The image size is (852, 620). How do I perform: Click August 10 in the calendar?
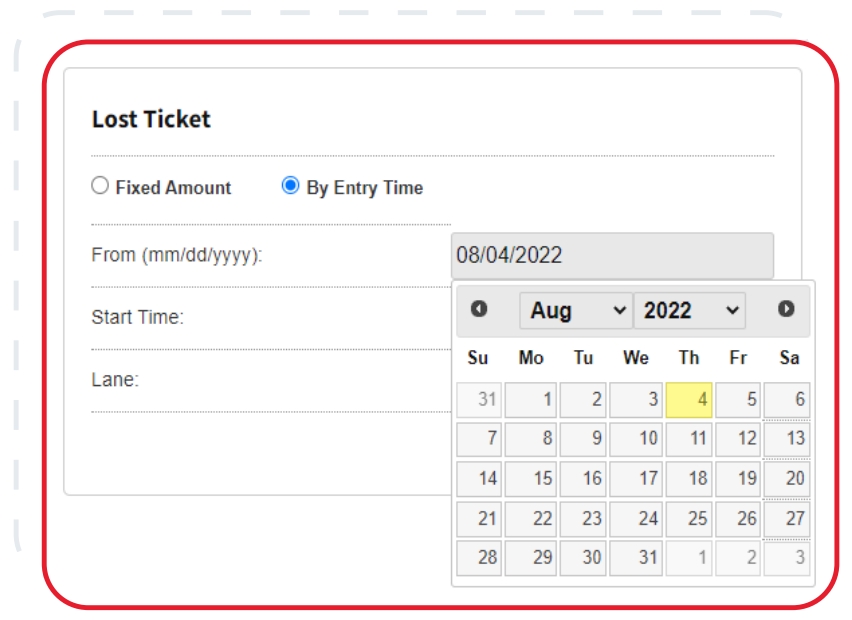point(636,438)
